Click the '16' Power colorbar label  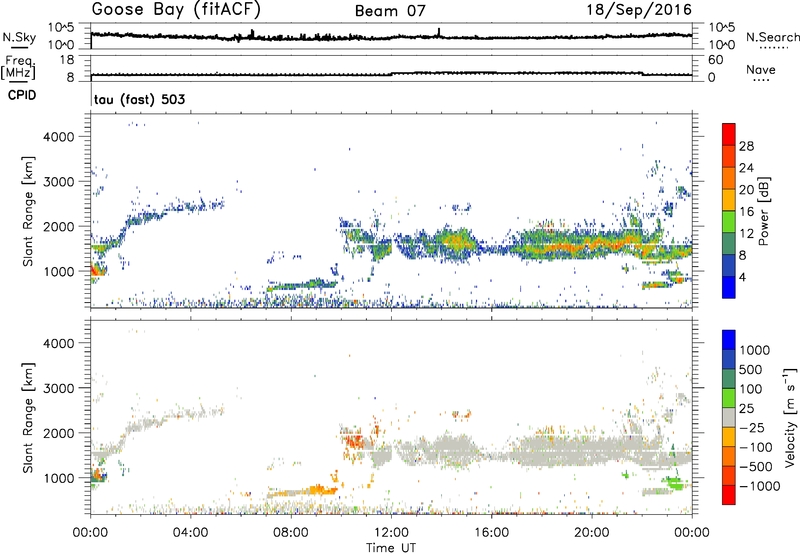coord(746,212)
